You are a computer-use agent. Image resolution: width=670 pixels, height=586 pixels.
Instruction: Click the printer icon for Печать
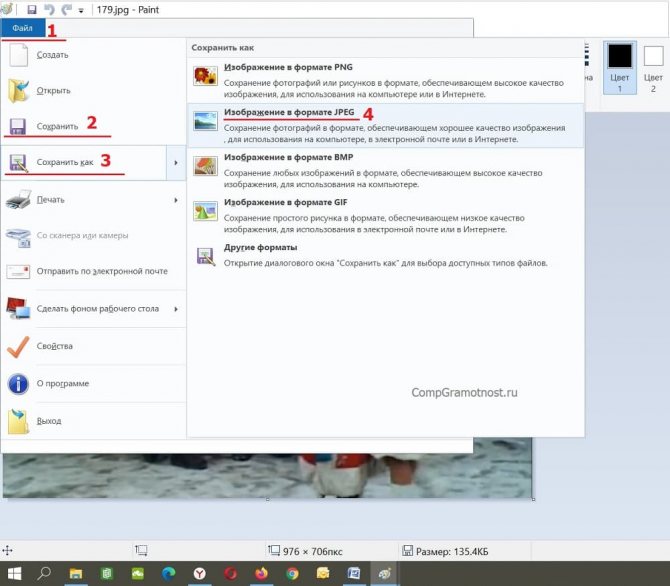[18, 200]
